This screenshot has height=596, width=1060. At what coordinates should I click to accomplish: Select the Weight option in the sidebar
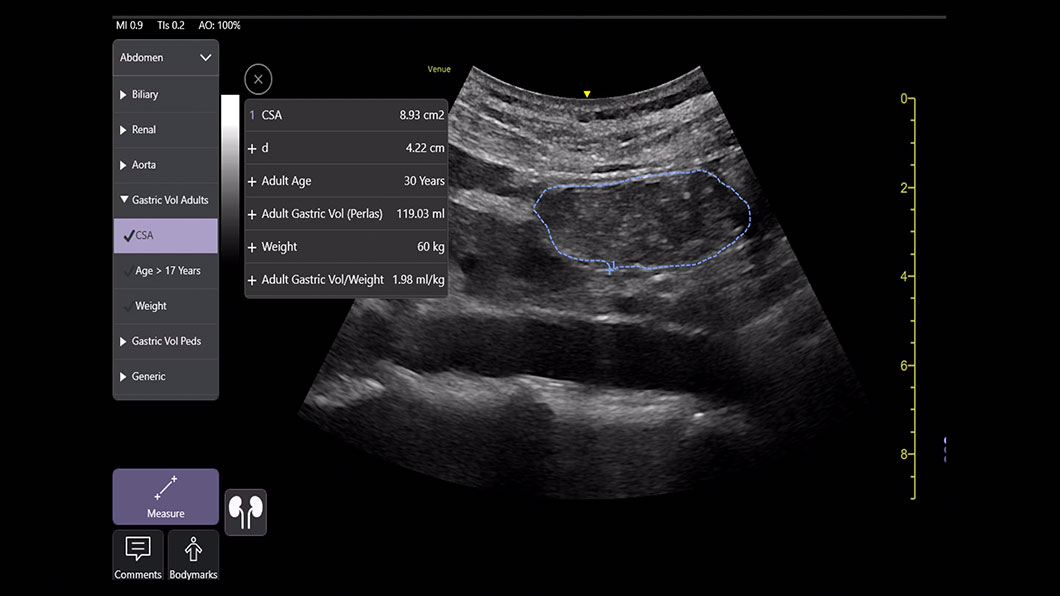pos(160,305)
